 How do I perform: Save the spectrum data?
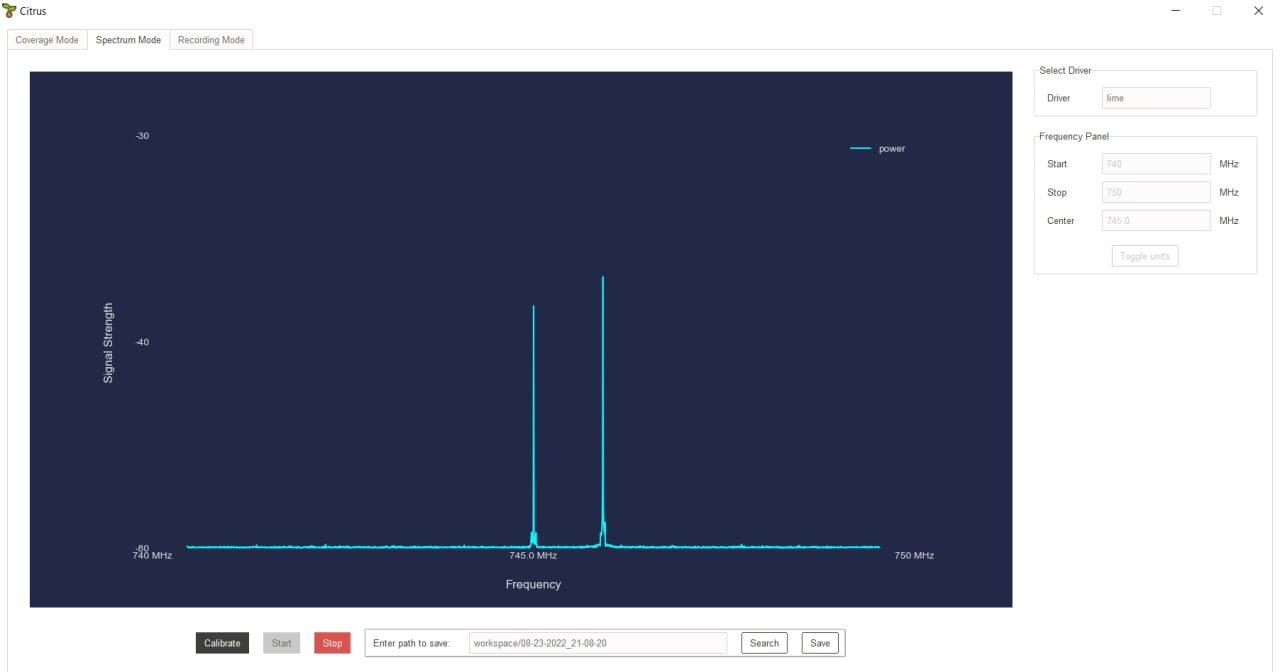[x=820, y=643]
